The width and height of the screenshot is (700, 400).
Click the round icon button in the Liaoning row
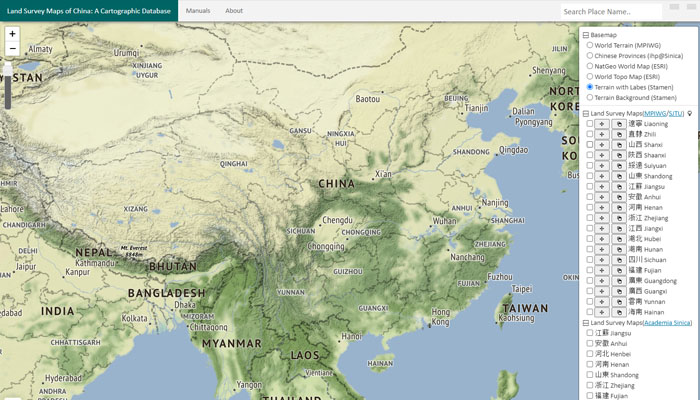[619, 124]
